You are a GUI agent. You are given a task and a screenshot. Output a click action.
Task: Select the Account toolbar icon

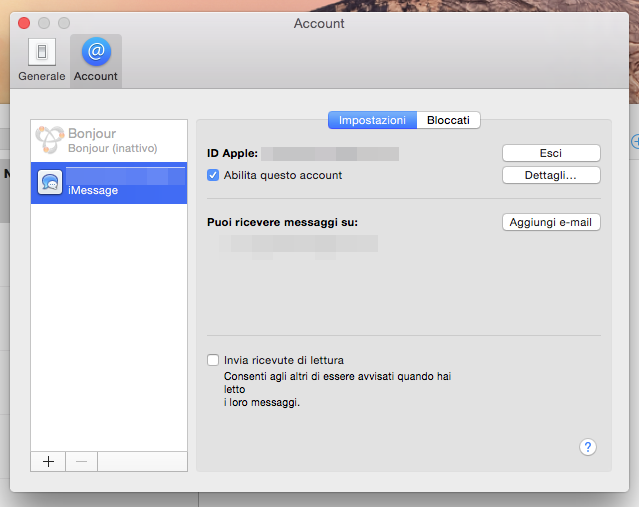pyautogui.click(x=96, y=60)
